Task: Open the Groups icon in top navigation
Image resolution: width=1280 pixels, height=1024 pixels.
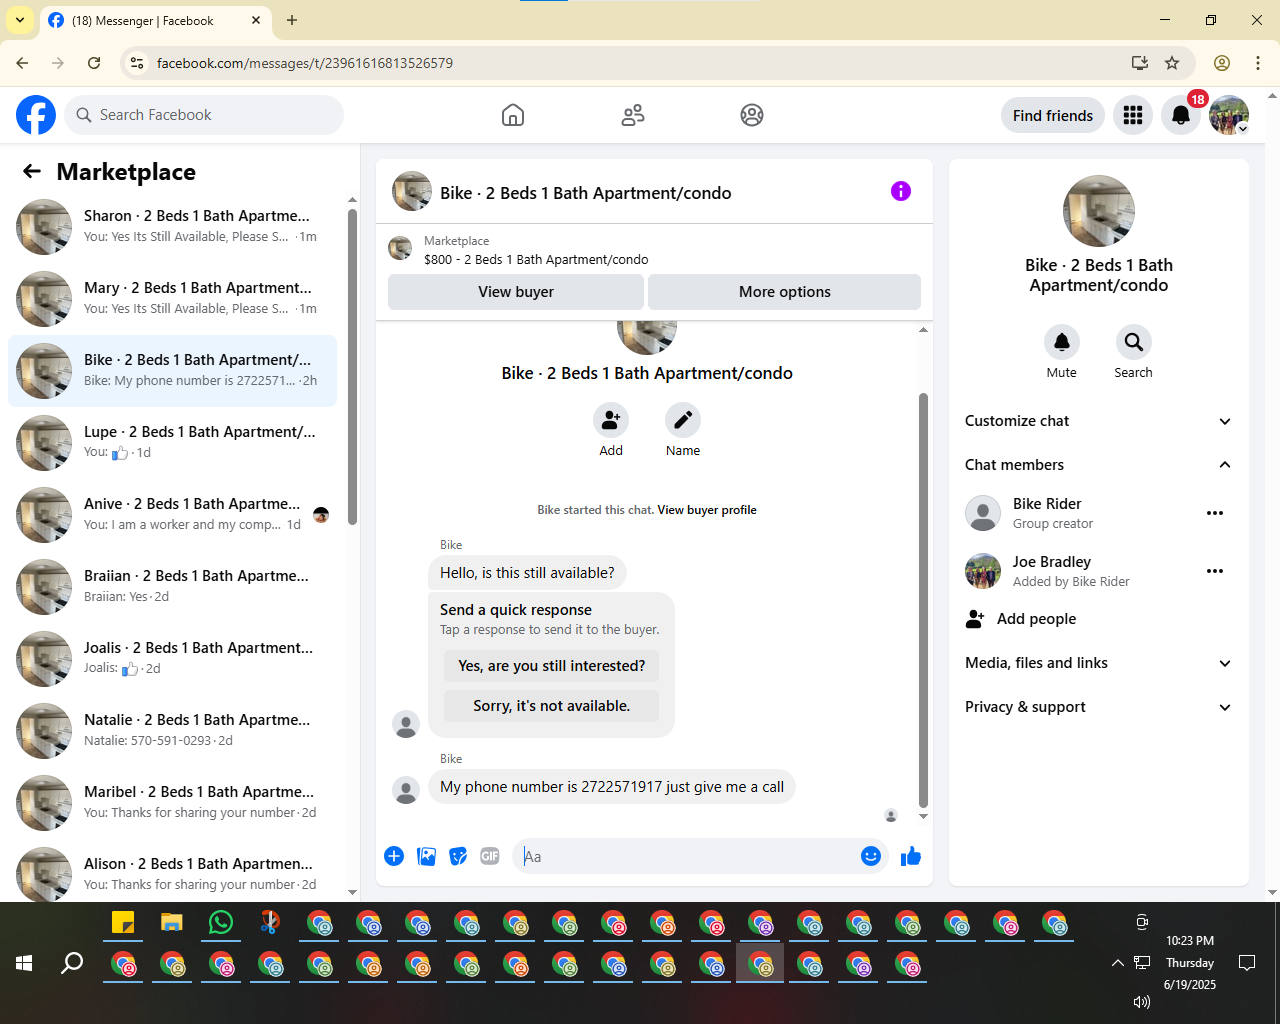Action: (x=752, y=115)
